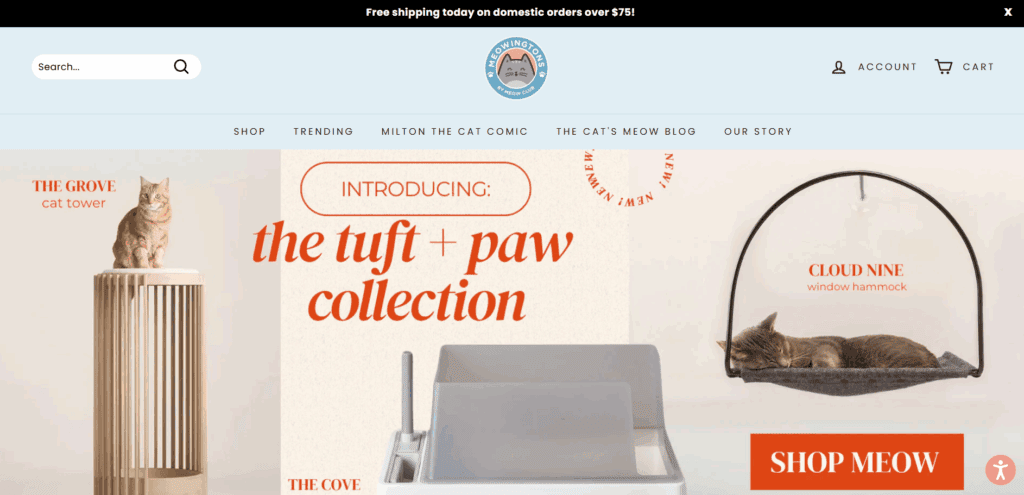Open the accessibility widget icon
This screenshot has width=1024, height=495.
point(1000,470)
